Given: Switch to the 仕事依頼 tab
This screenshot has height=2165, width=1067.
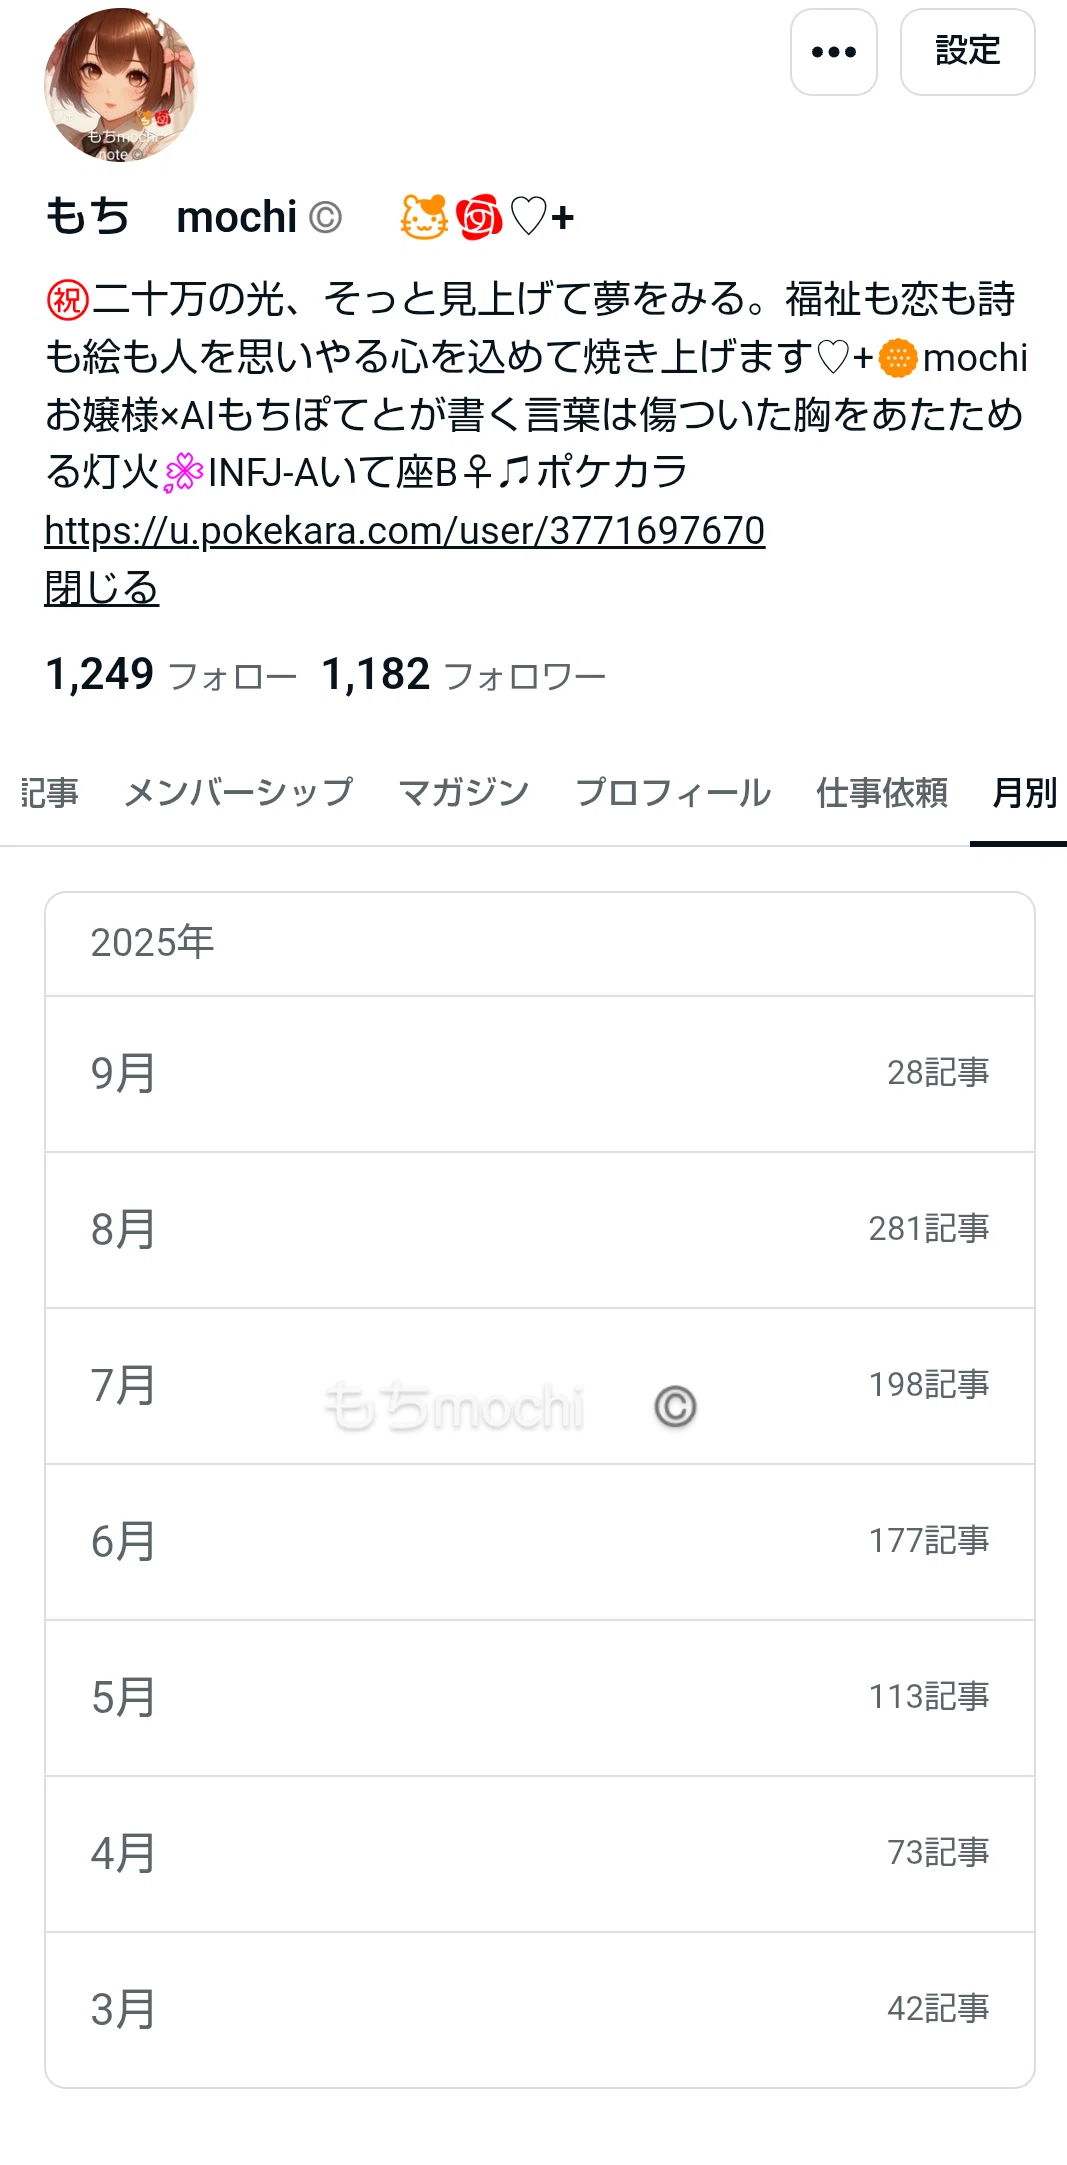Looking at the screenshot, I should (882, 793).
